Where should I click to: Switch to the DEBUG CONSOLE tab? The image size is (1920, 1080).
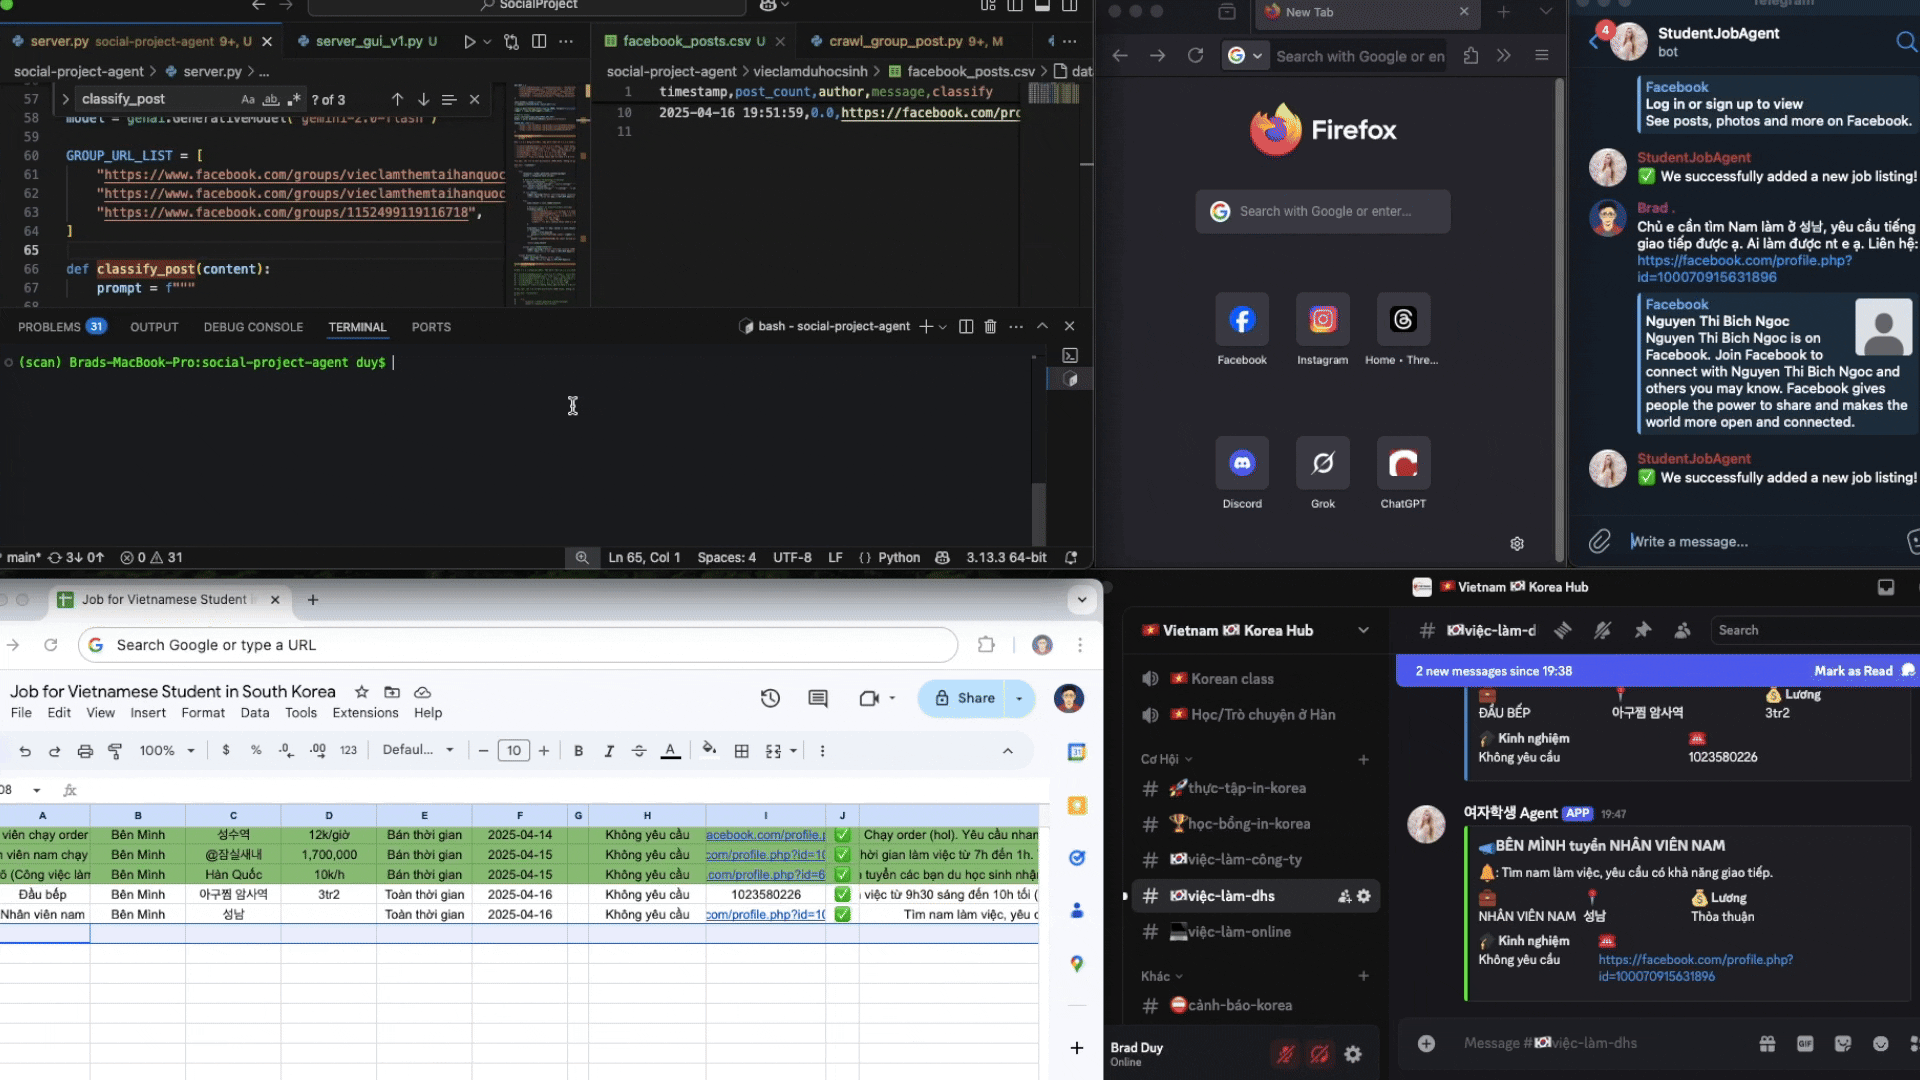click(x=253, y=327)
